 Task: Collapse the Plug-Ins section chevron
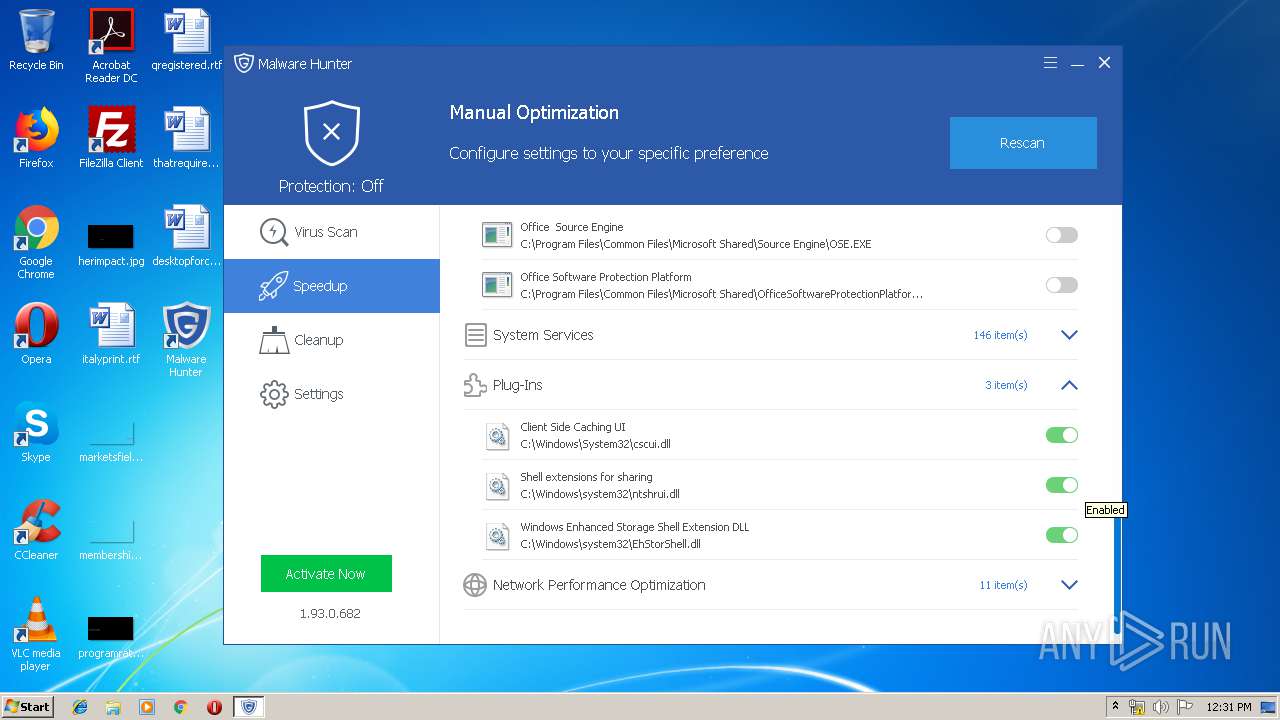pyautogui.click(x=1069, y=385)
